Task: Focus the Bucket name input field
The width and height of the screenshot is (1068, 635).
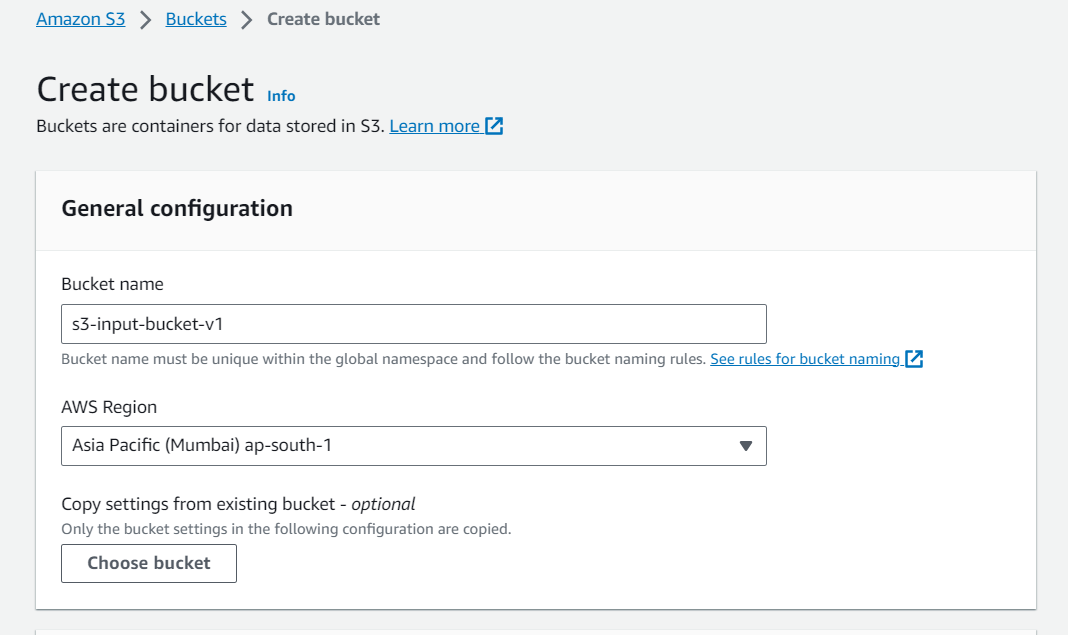Action: [x=413, y=324]
